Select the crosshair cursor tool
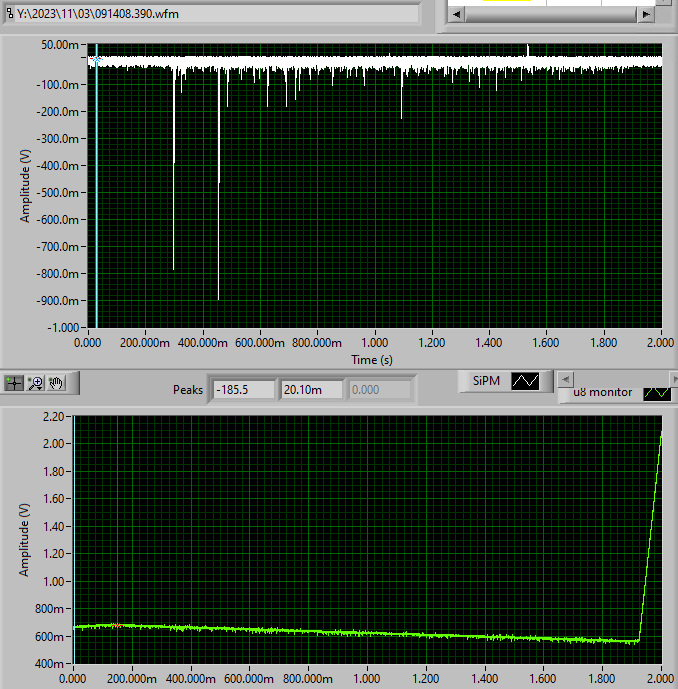The width and height of the screenshot is (678, 689). tap(14, 383)
